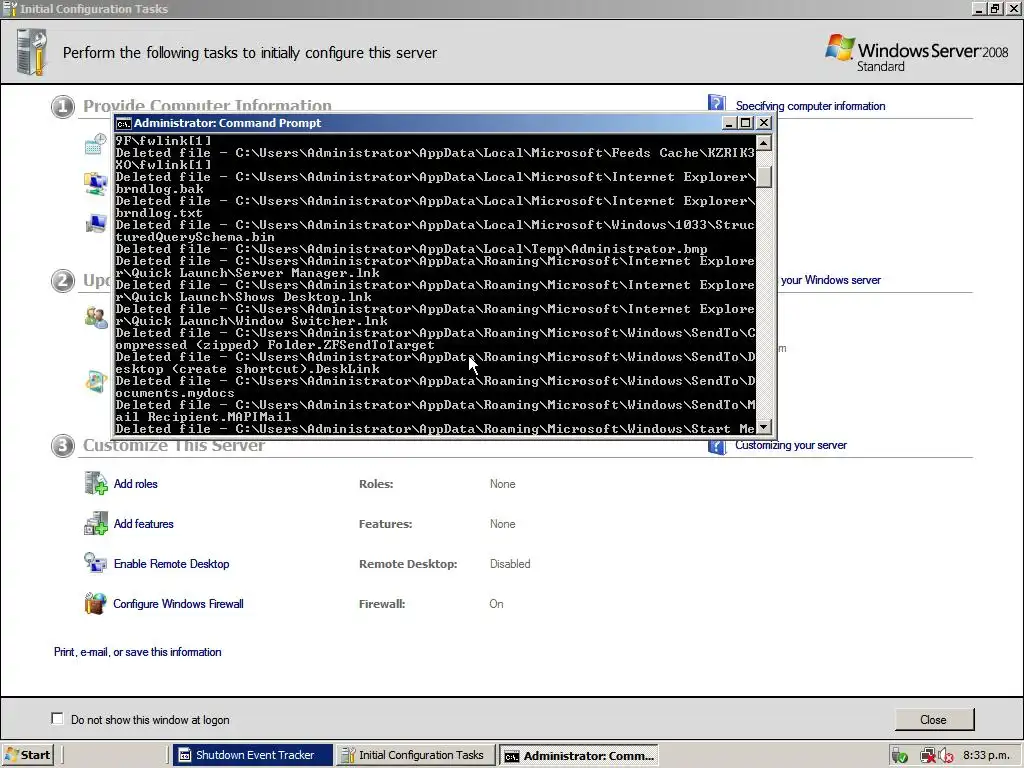Click the time zone clock icon under Provide Computer Information

(96, 144)
